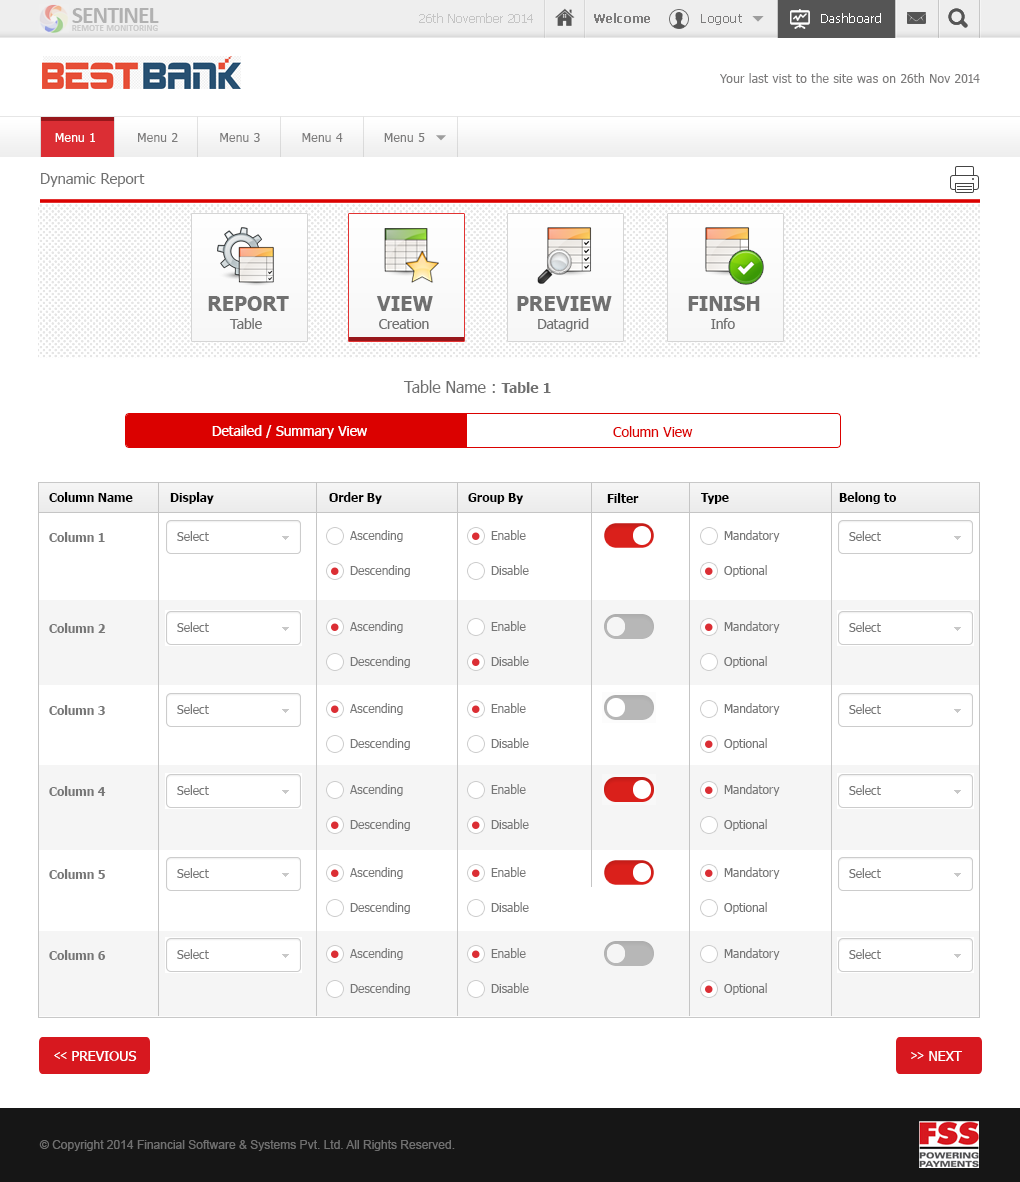Click the >> NEXT button
1020x1182 pixels.
click(938, 1056)
